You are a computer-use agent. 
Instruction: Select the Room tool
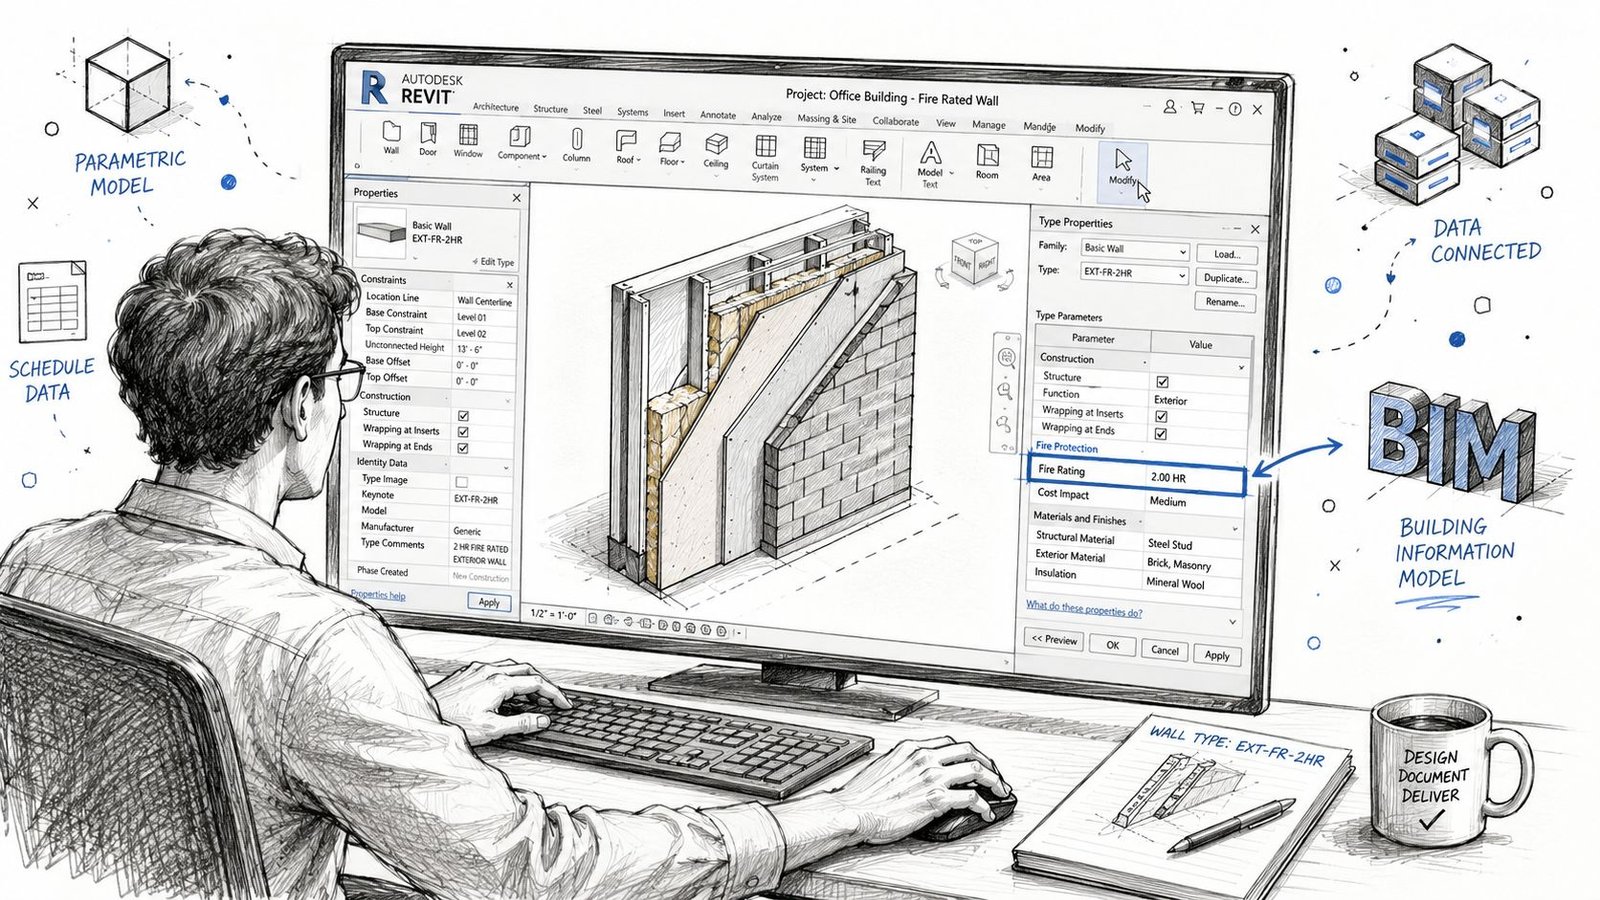pyautogui.click(x=987, y=161)
